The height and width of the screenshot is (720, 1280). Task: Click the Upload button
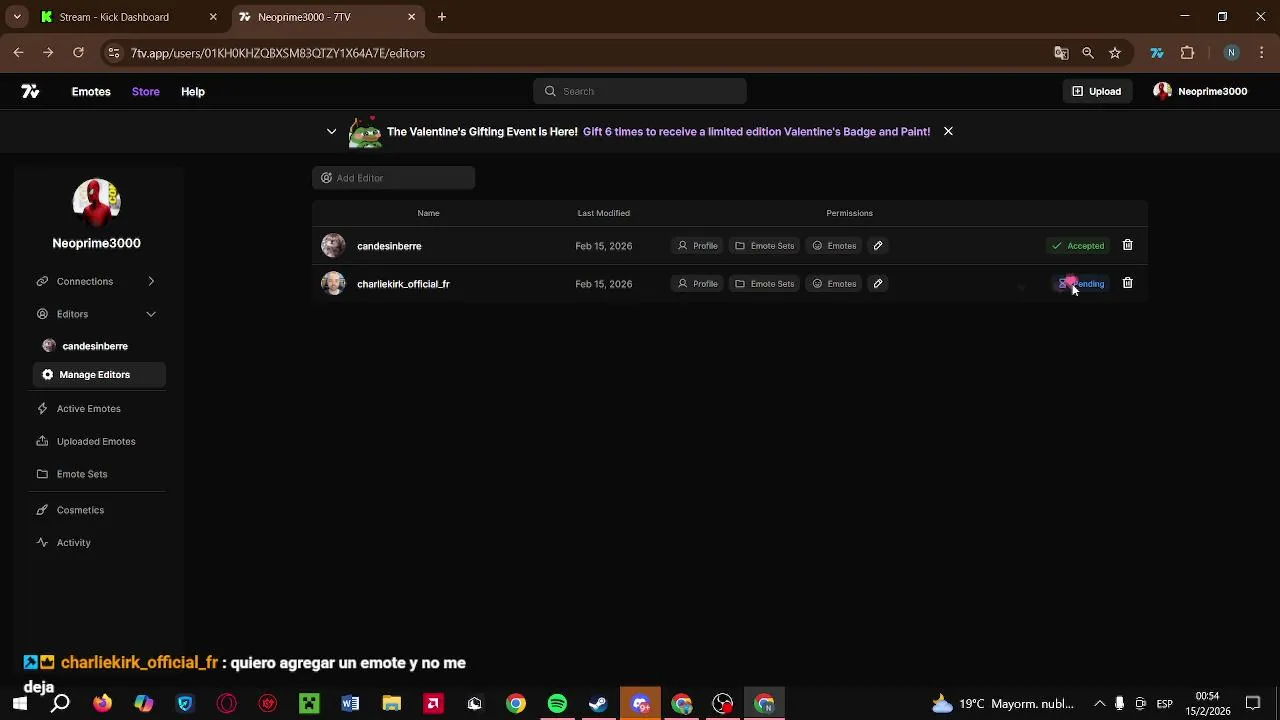click(x=1097, y=91)
